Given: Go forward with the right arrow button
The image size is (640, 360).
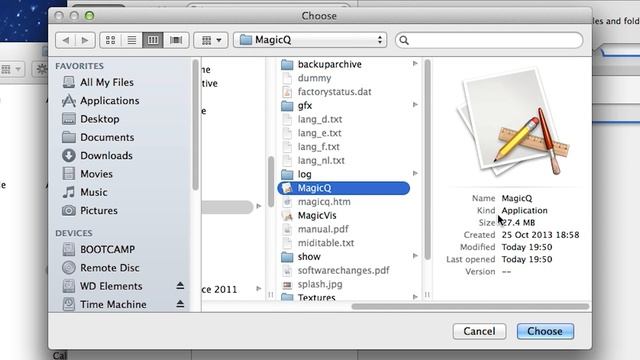Looking at the screenshot, I should [x=85, y=40].
